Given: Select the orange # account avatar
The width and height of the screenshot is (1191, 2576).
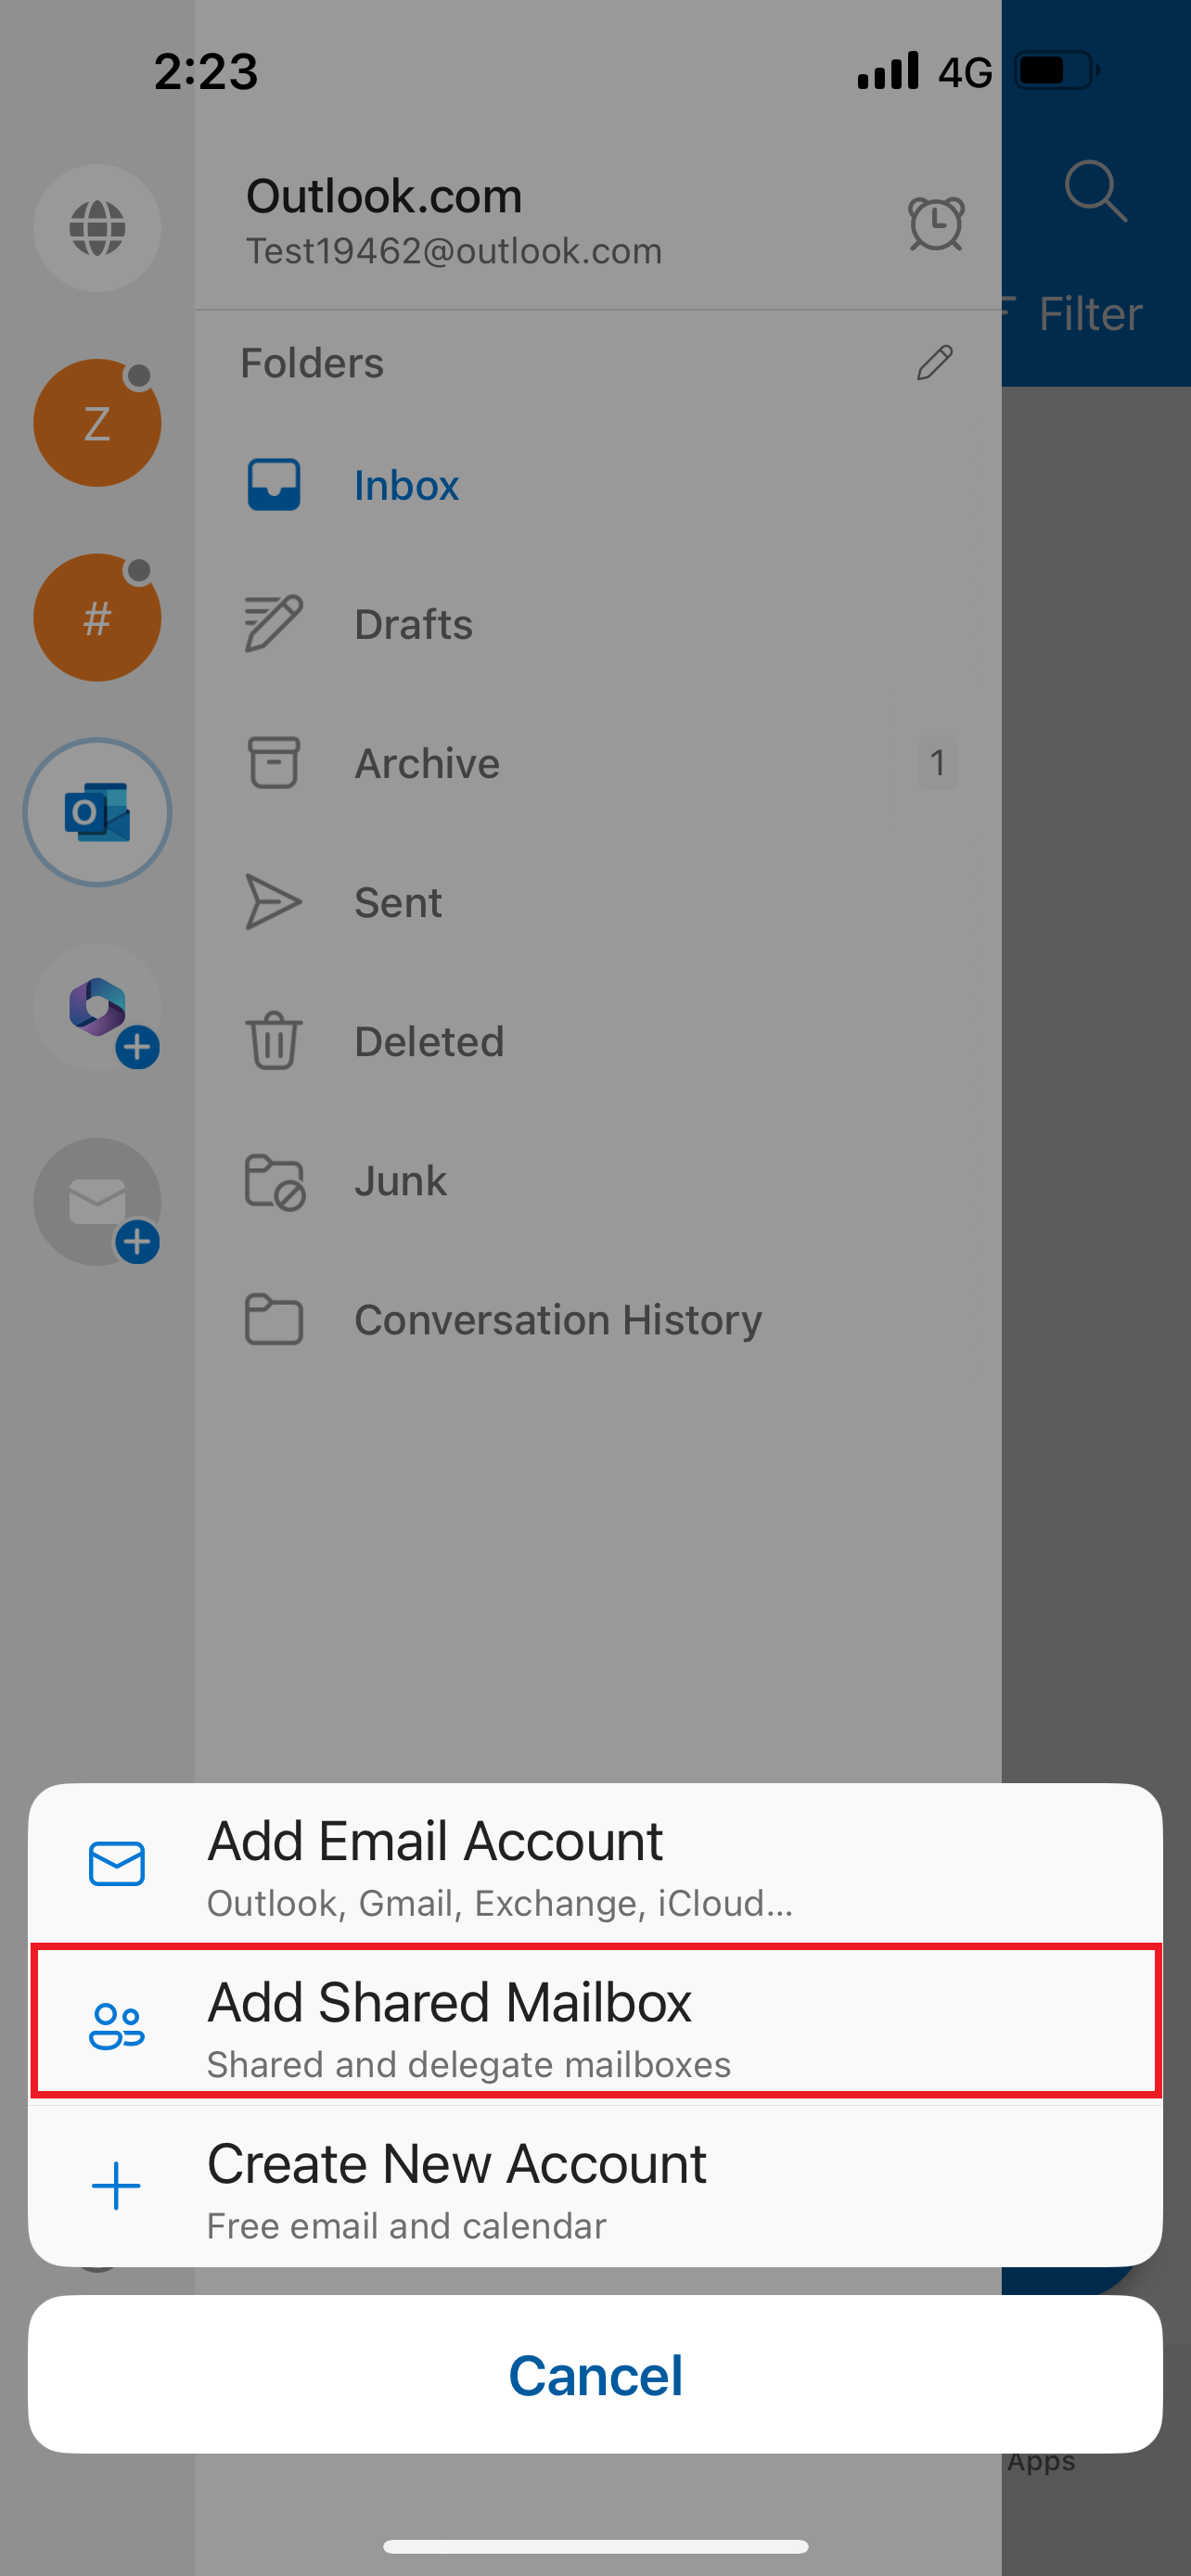Looking at the screenshot, I should coord(97,618).
